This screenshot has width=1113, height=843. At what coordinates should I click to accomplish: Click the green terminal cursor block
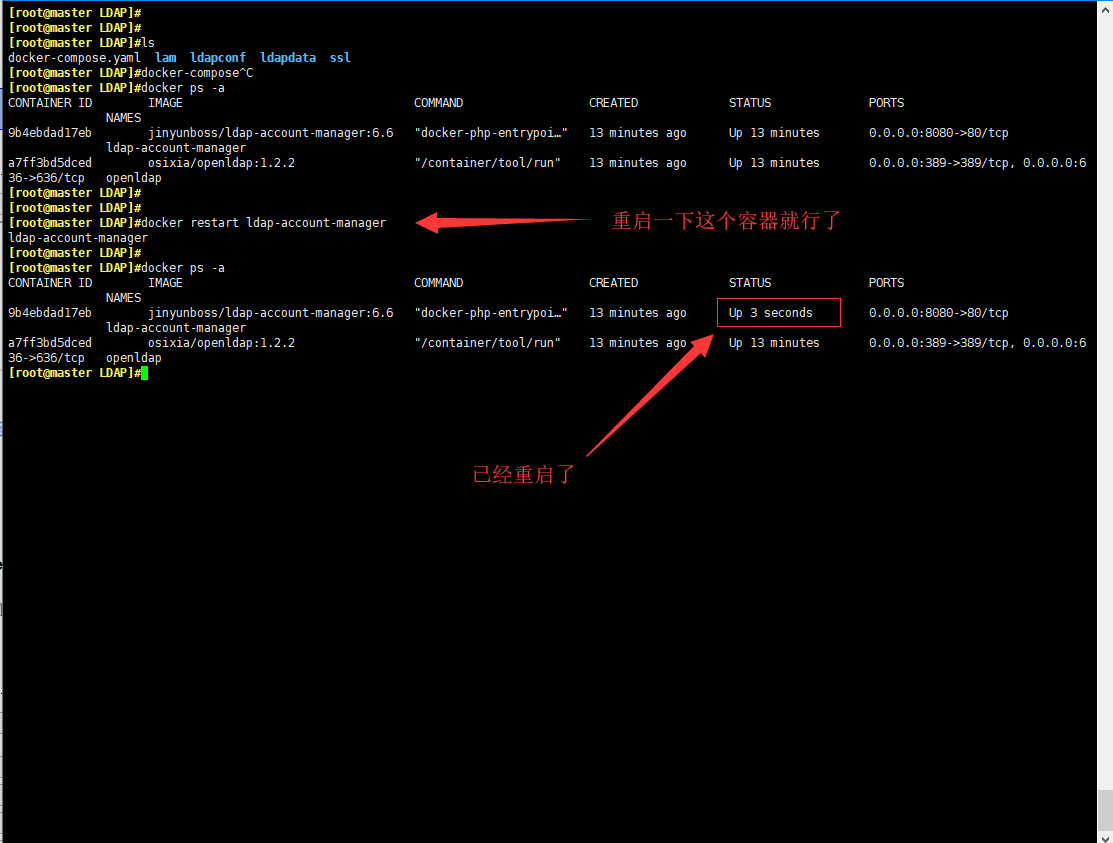tap(145, 373)
